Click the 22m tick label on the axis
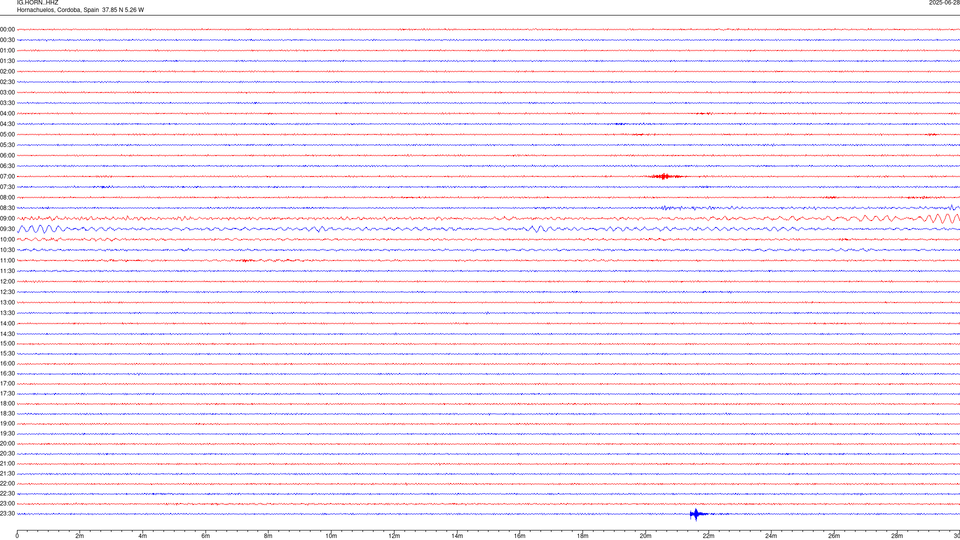The image size is (960, 540). coord(708,536)
